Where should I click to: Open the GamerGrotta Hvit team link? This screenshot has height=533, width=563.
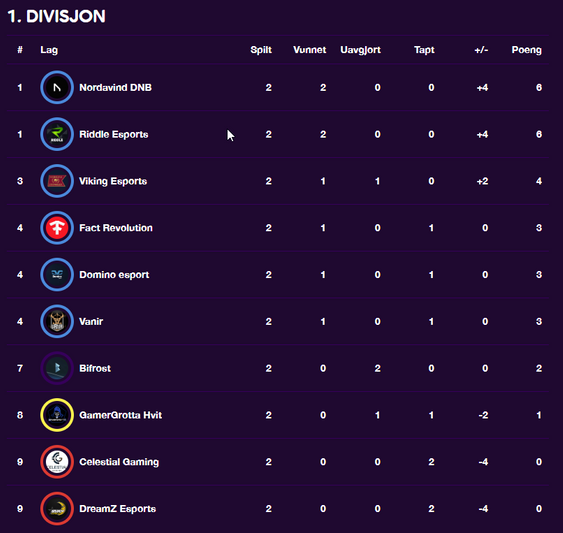(x=120, y=415)
